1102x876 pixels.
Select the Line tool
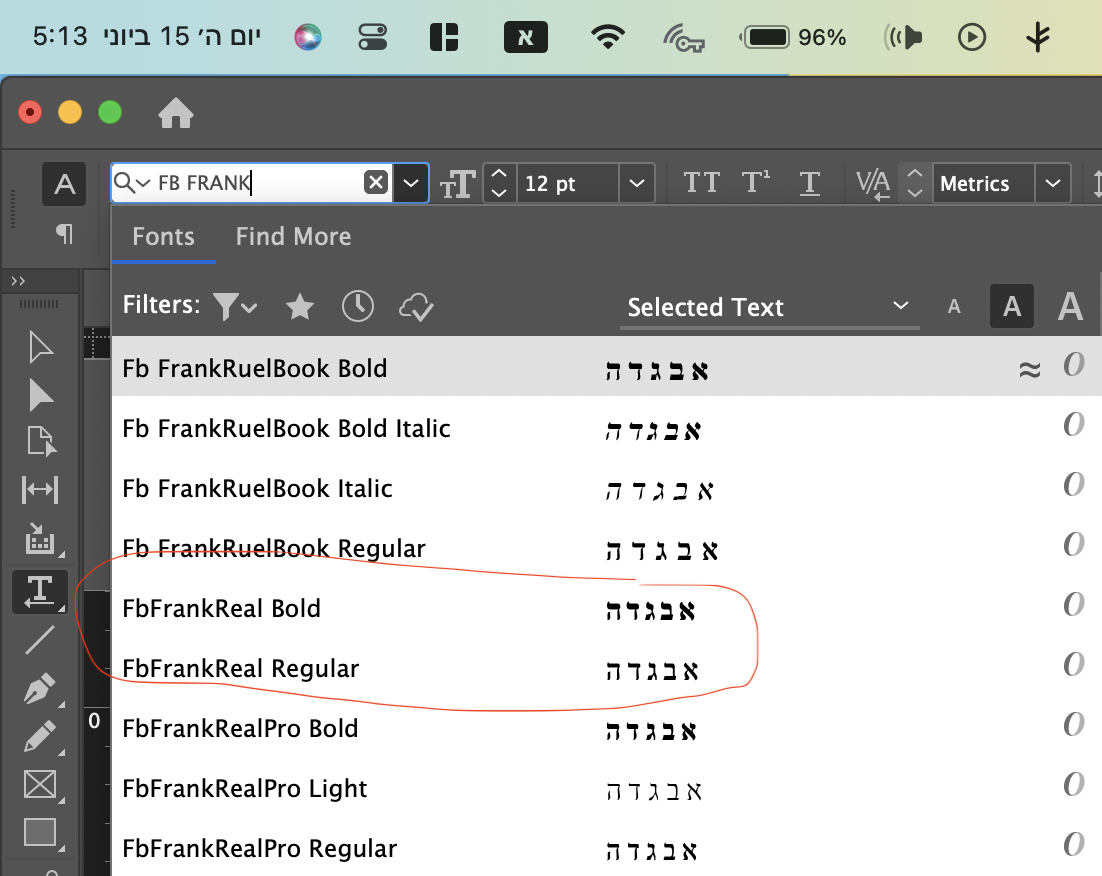point(40,640)
